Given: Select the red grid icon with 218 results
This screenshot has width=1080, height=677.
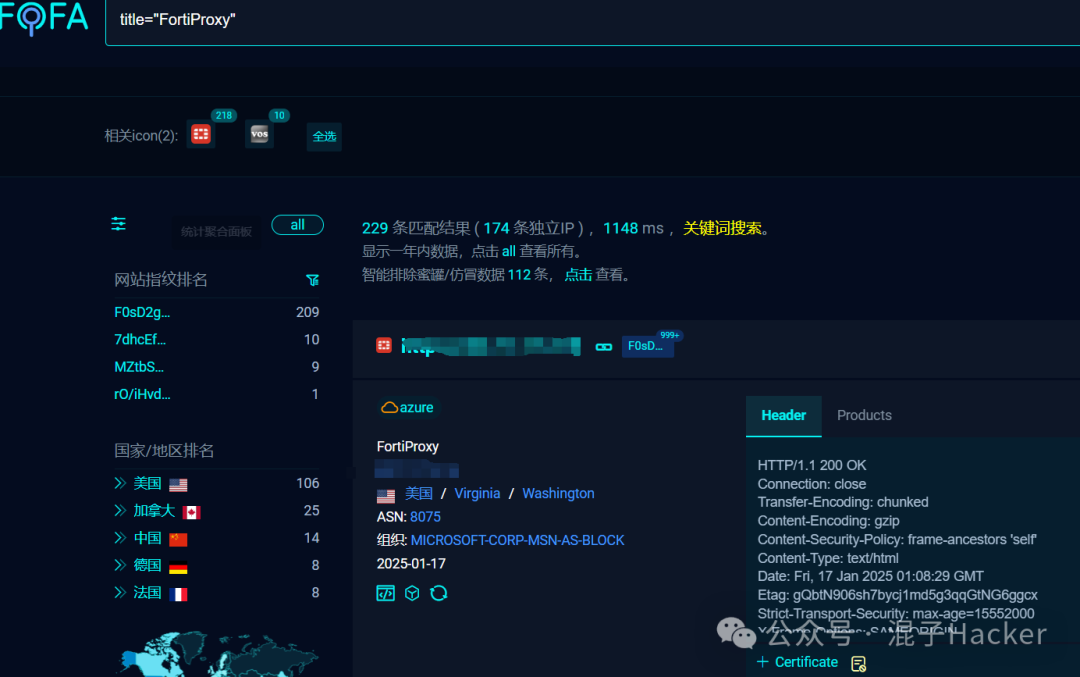Looking at the screenshot, I should tap(200, 134).
